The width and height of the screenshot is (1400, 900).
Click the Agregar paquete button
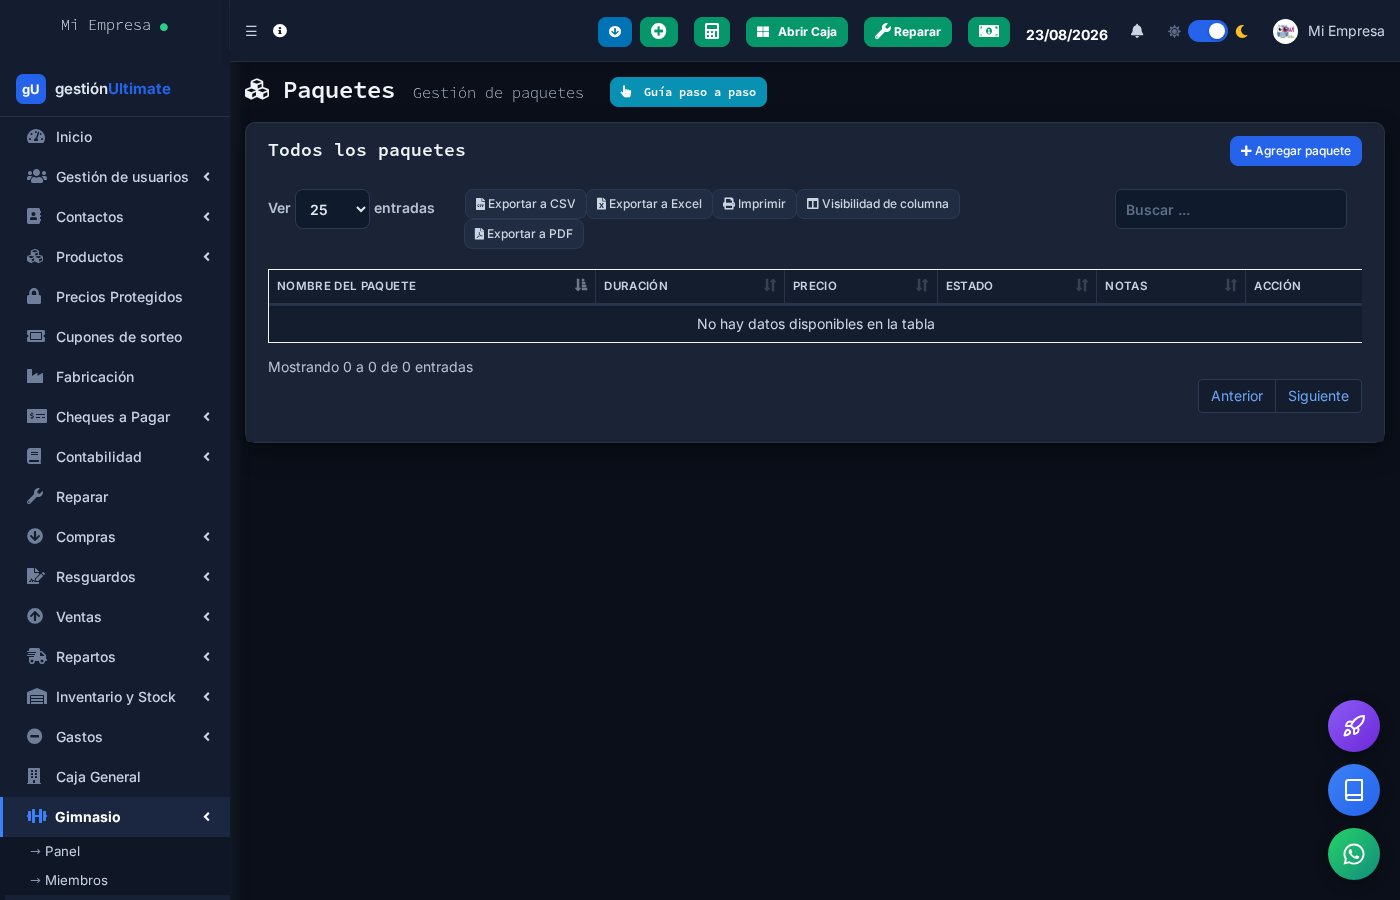[1296, 151]
